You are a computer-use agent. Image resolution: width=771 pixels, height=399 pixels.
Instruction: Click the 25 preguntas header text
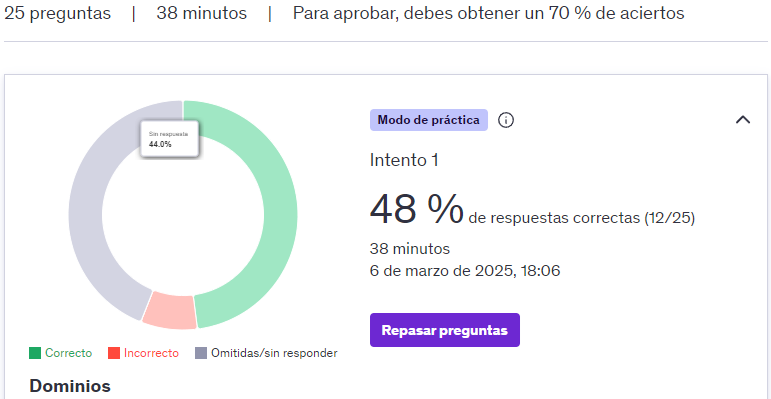click(58, 13)
